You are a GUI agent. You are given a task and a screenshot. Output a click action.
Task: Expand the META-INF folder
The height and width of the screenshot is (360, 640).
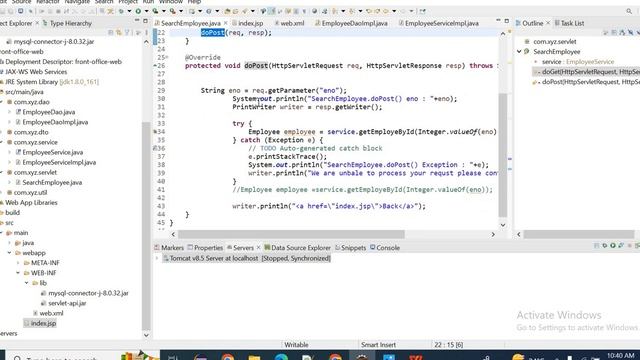point(18,263)
